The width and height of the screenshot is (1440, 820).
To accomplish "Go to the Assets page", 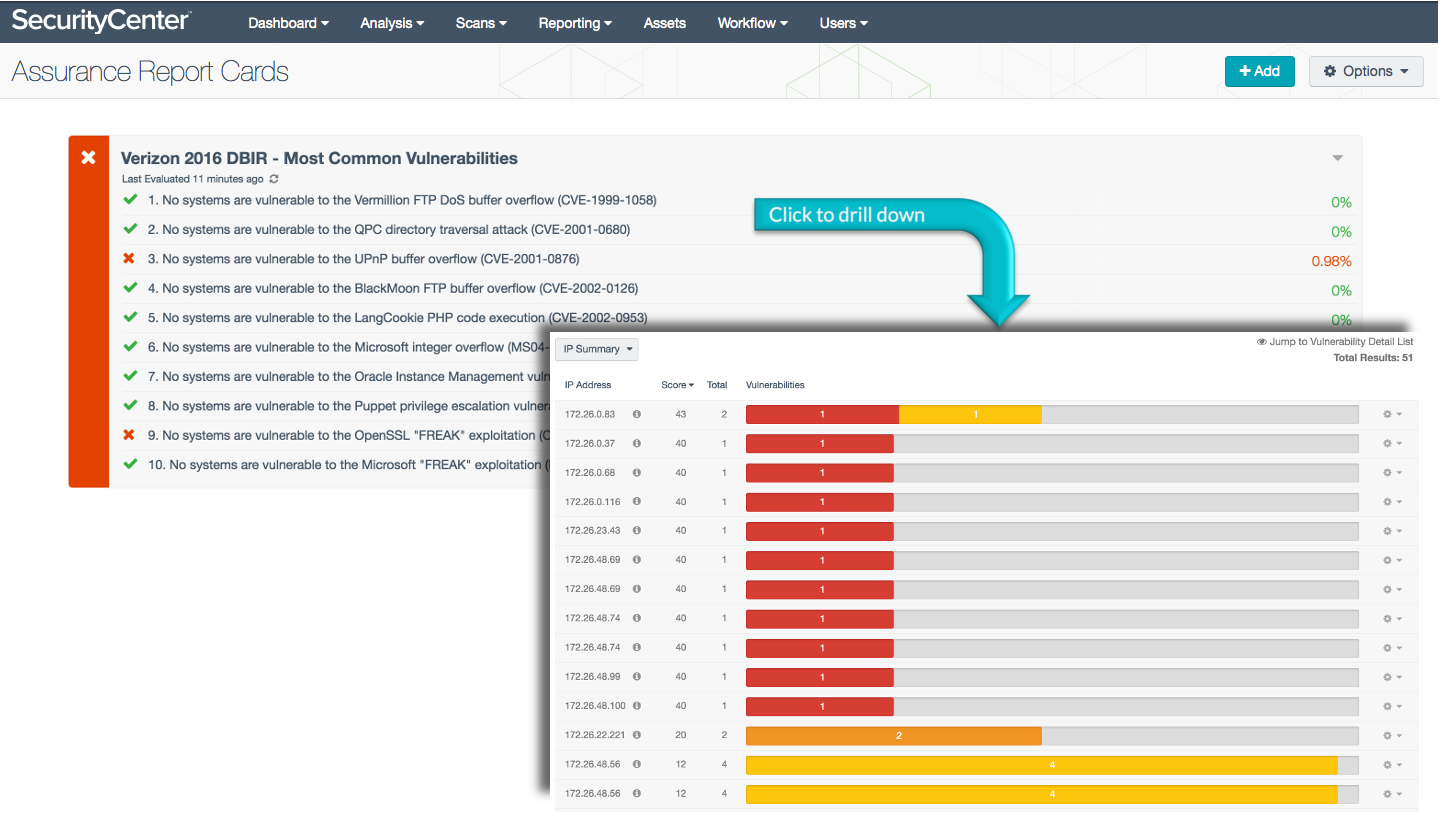I will [665, 23].
